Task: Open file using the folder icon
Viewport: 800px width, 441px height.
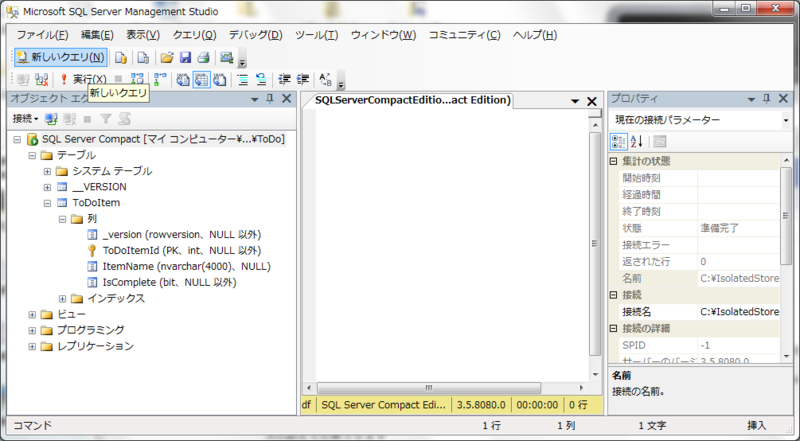Action: point(167,58)
